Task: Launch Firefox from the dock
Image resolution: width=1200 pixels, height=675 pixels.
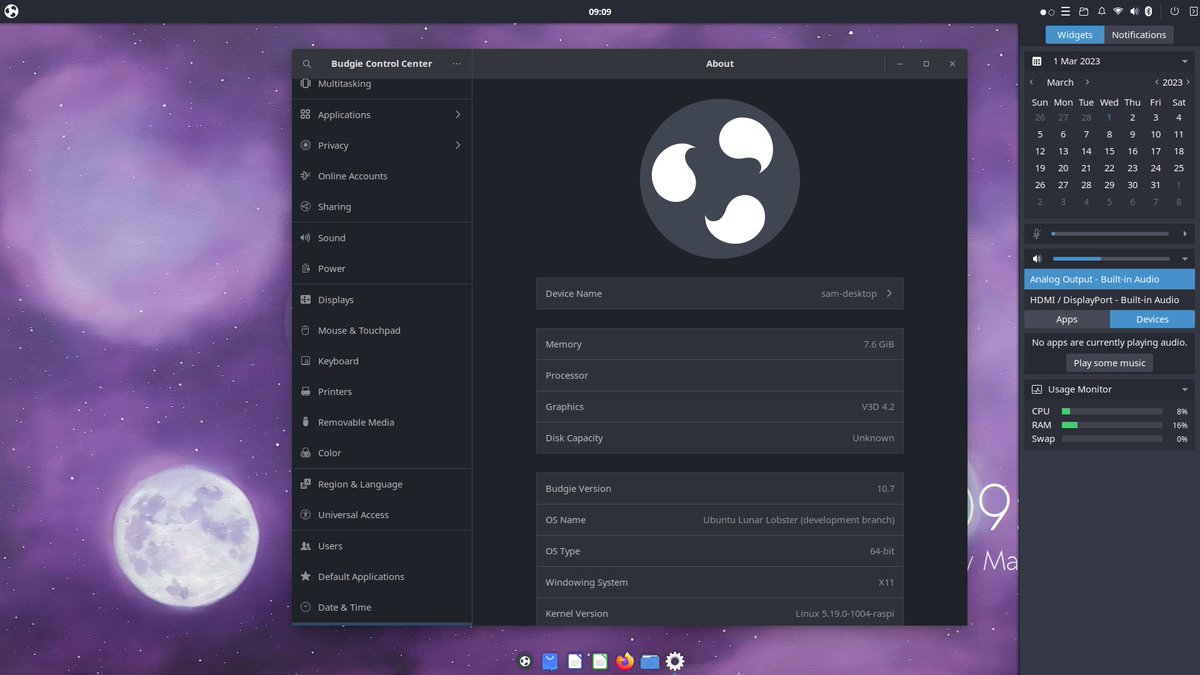Action: coord(625,661)
